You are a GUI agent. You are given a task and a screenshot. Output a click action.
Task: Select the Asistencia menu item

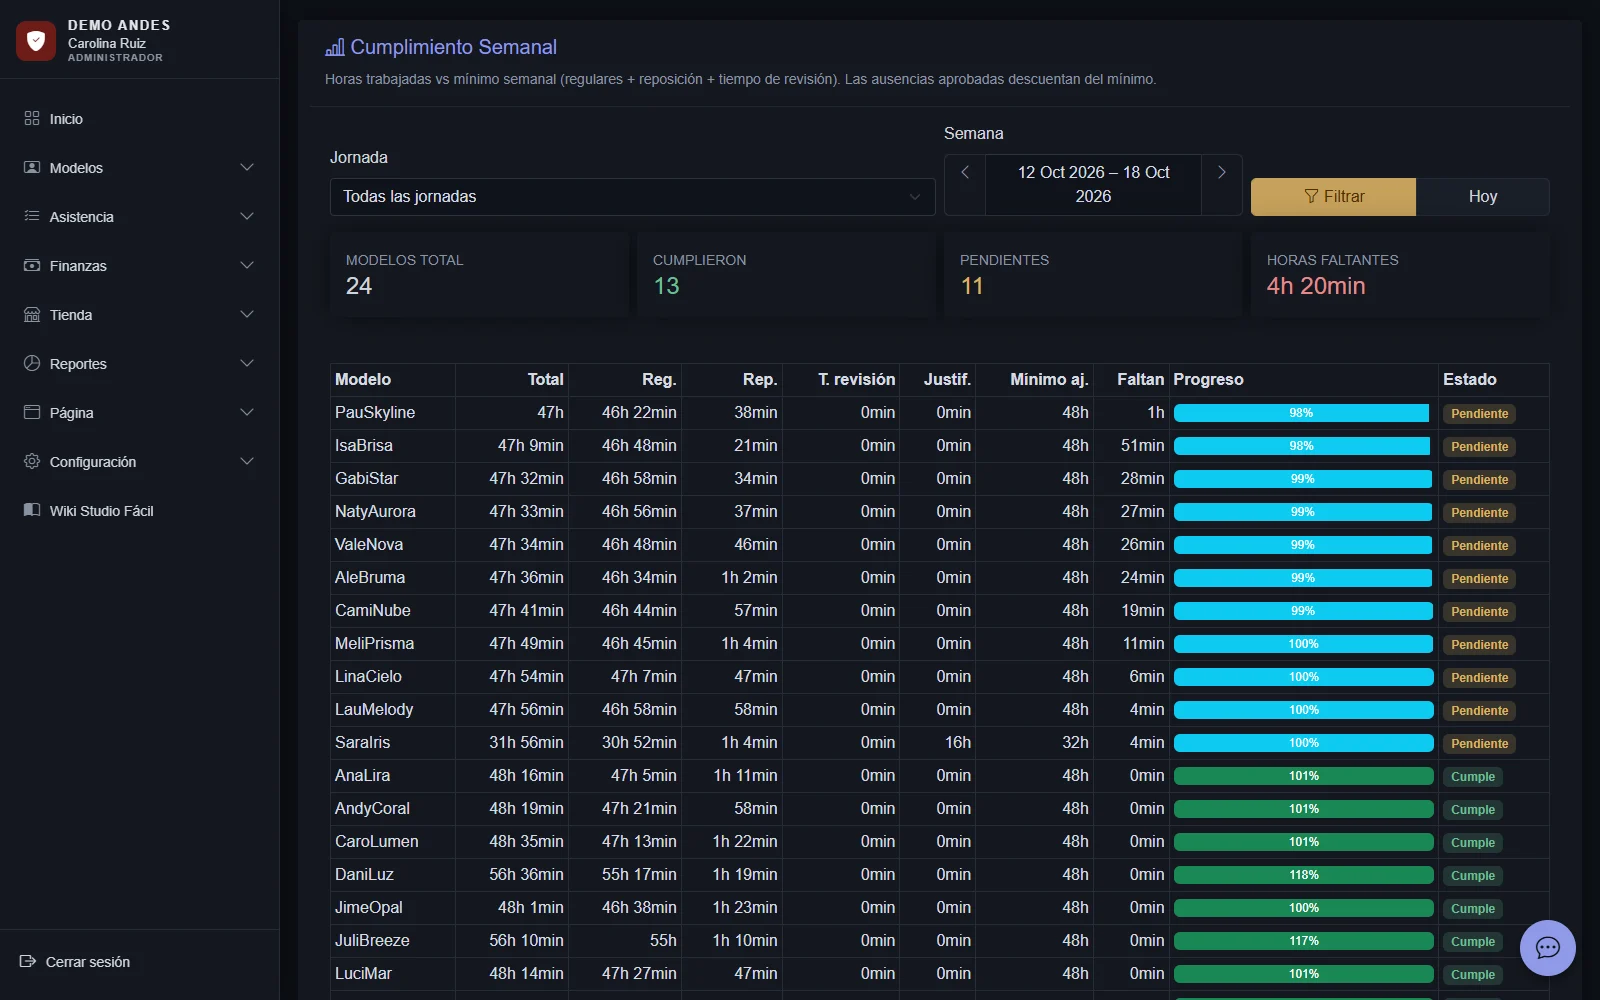[x=139, y=216]
